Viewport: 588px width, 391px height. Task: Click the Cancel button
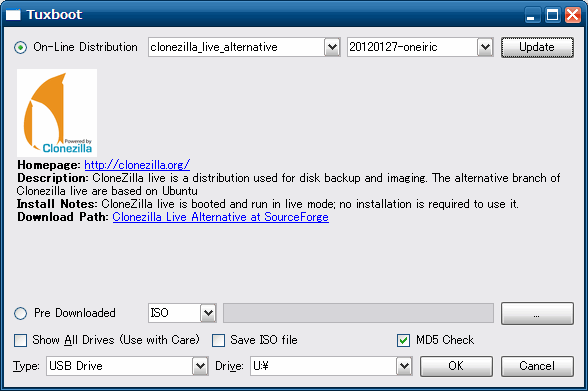(x=537, y=366)
